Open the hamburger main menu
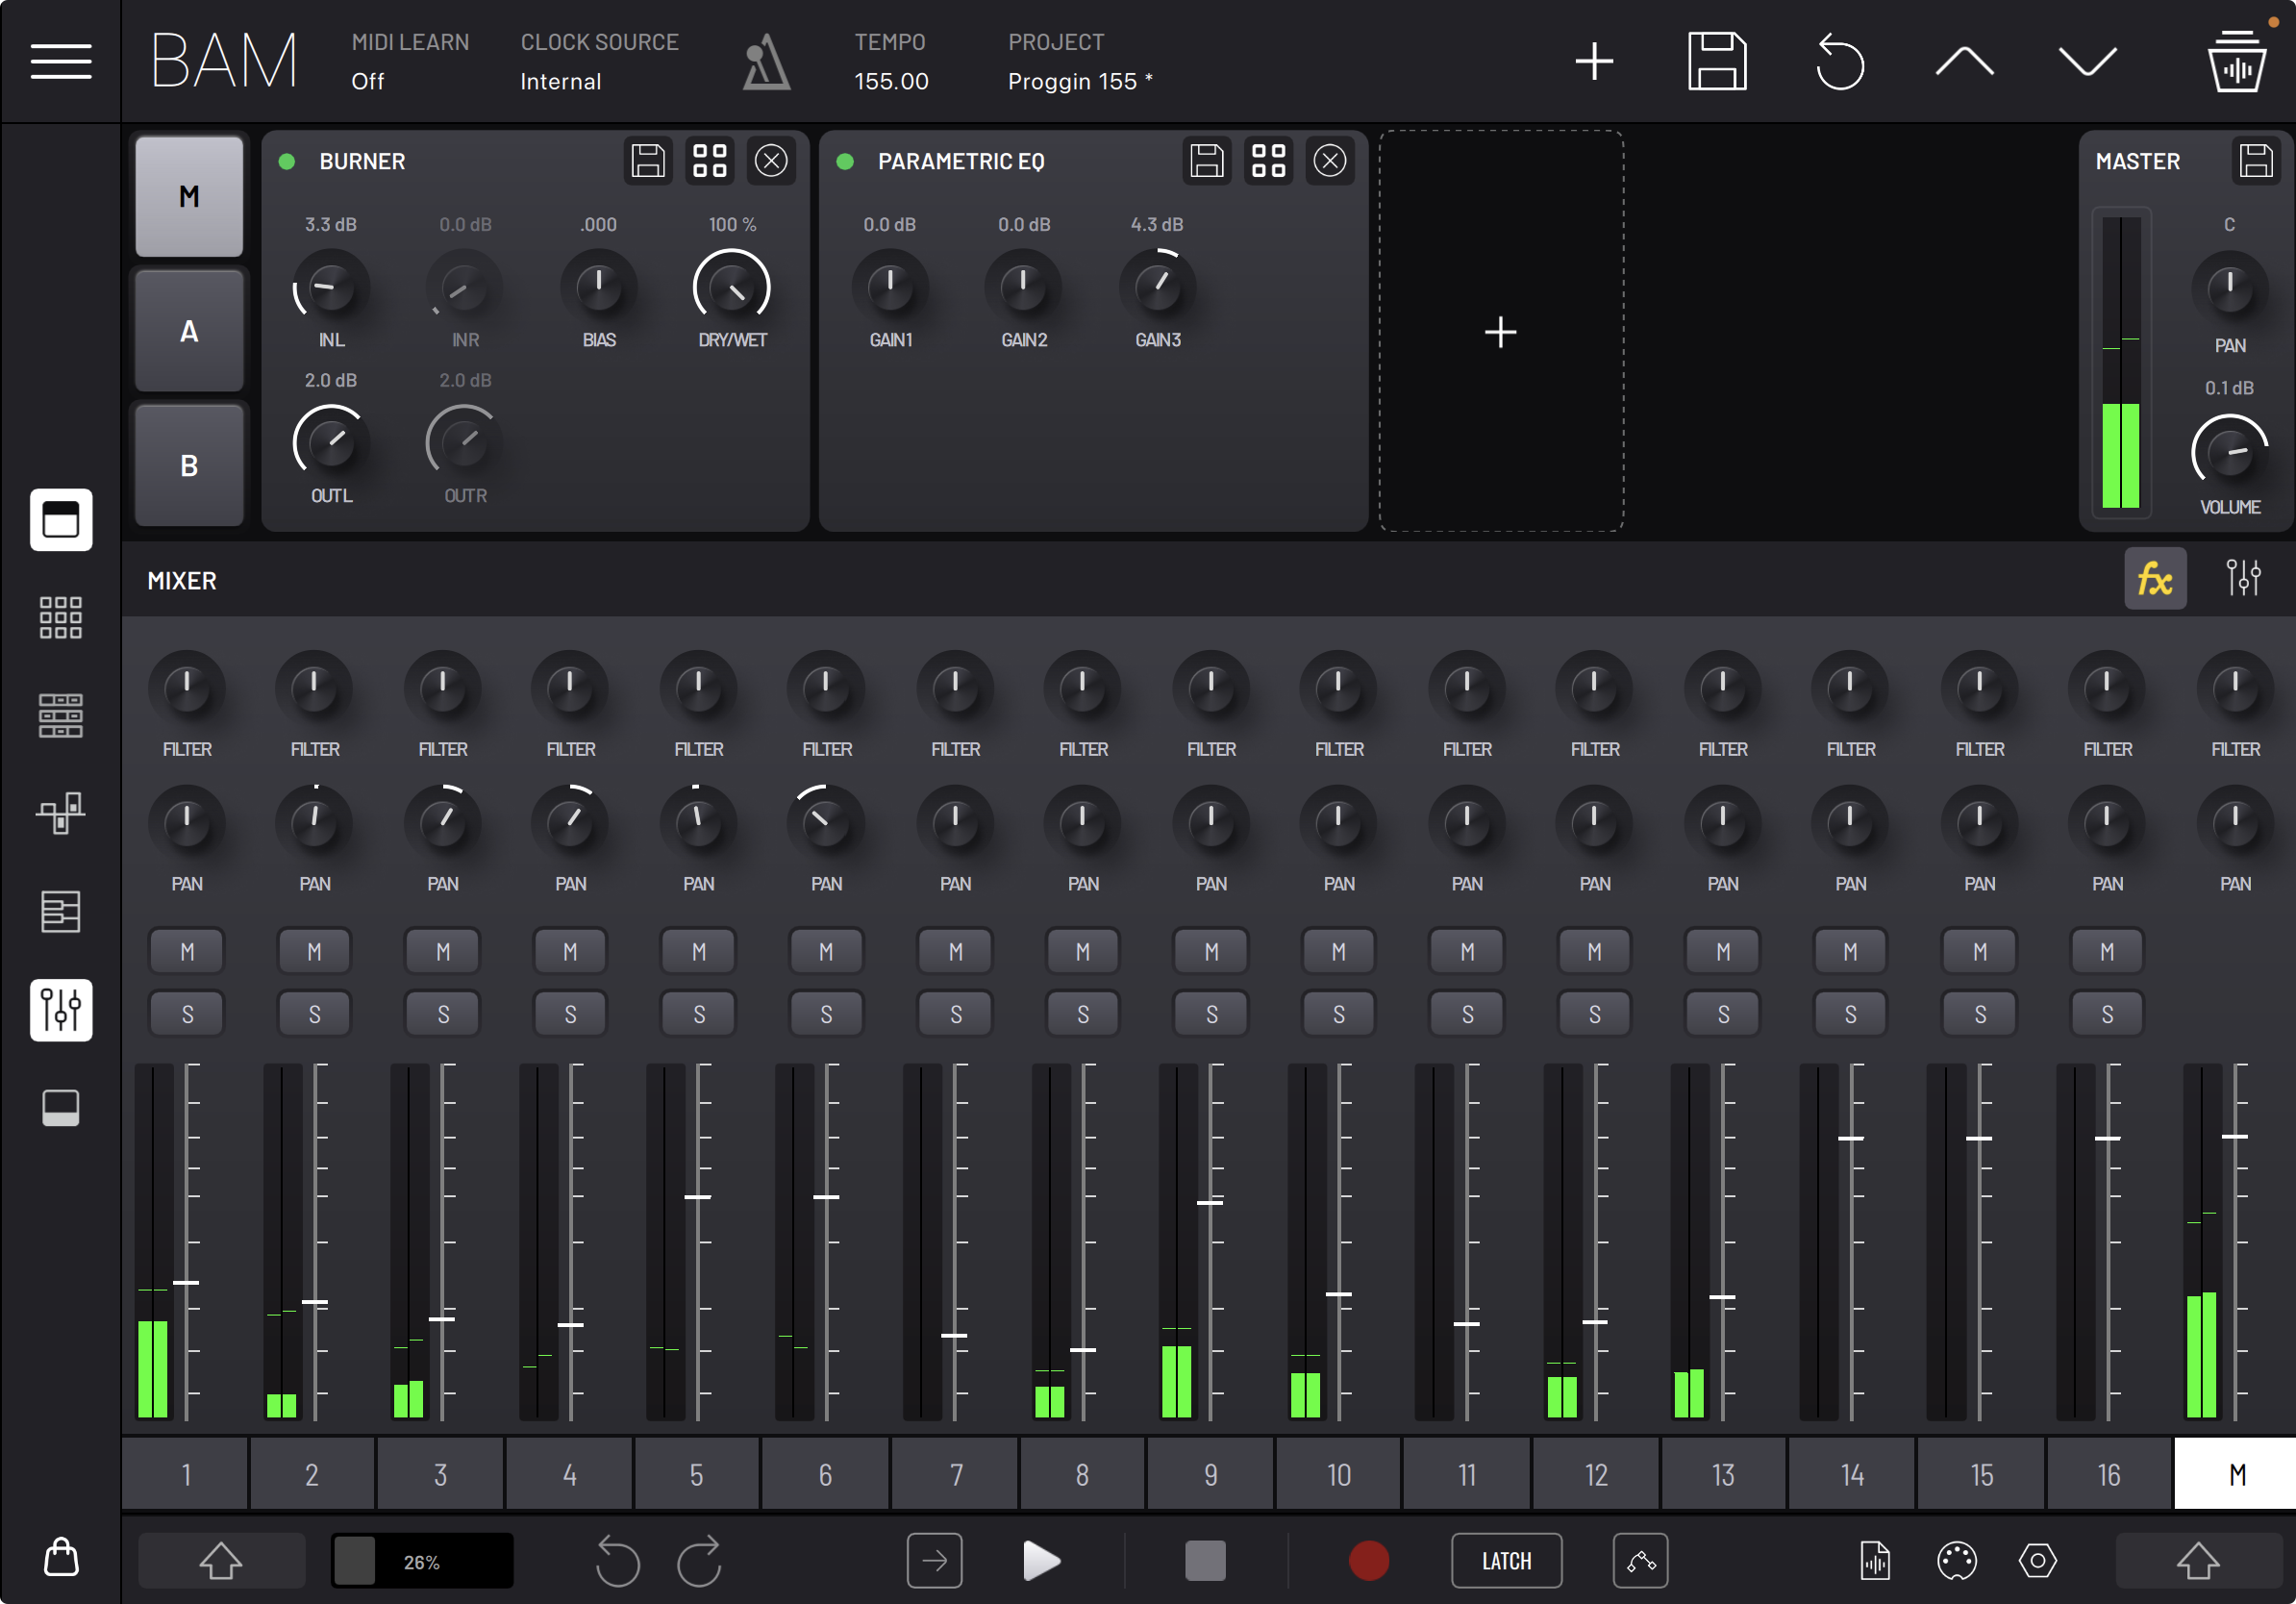2296x1604 pixels. pyautogui.click(x=61, y=62)
